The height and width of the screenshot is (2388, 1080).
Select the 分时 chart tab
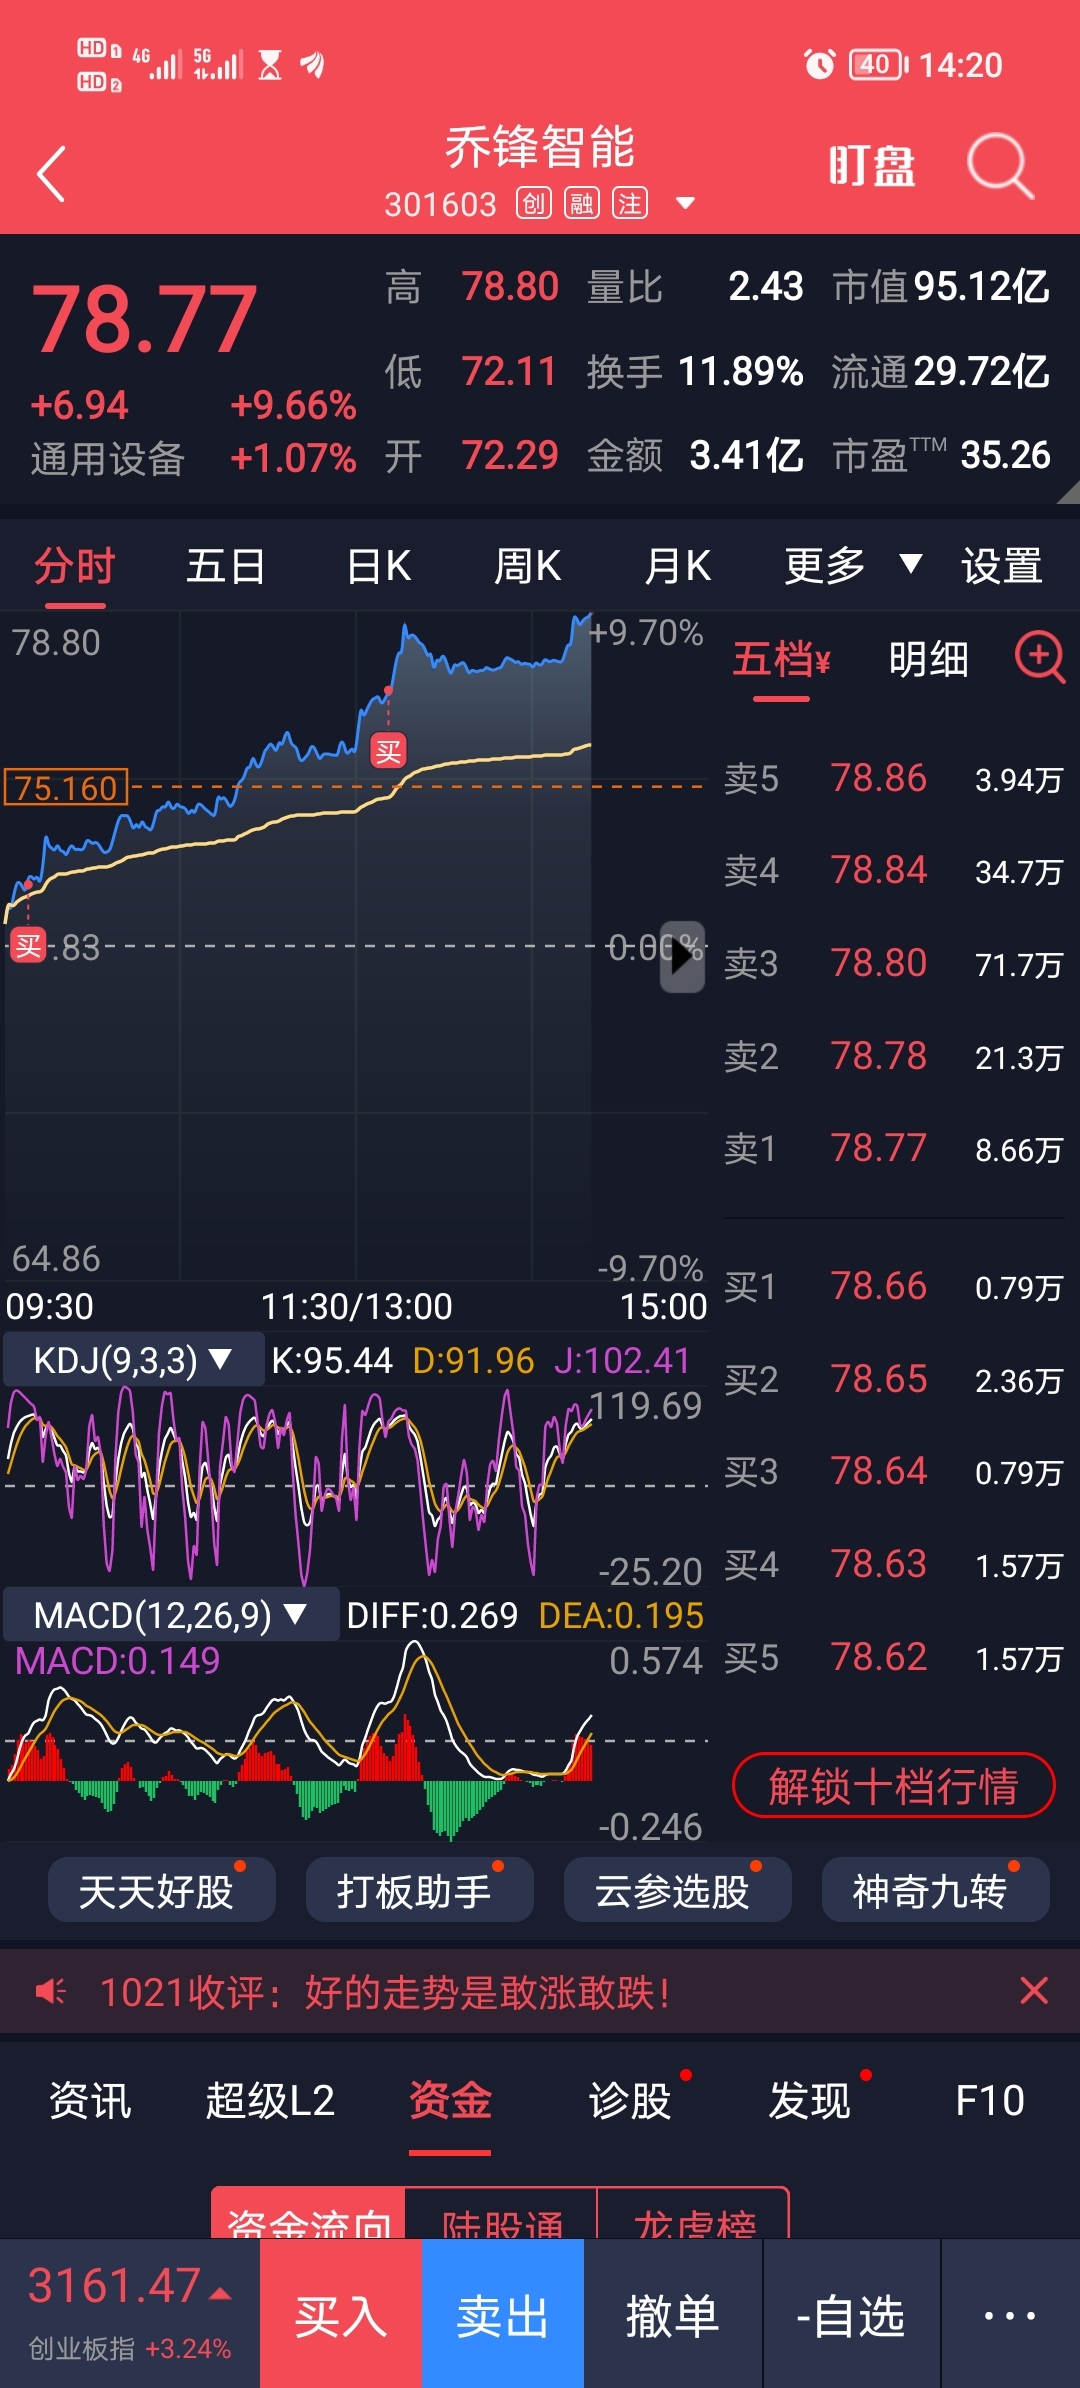tap(75, 566)
